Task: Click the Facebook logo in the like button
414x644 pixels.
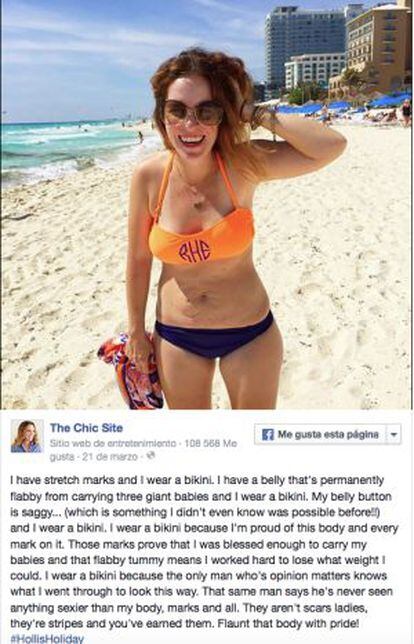Action: 267,435
